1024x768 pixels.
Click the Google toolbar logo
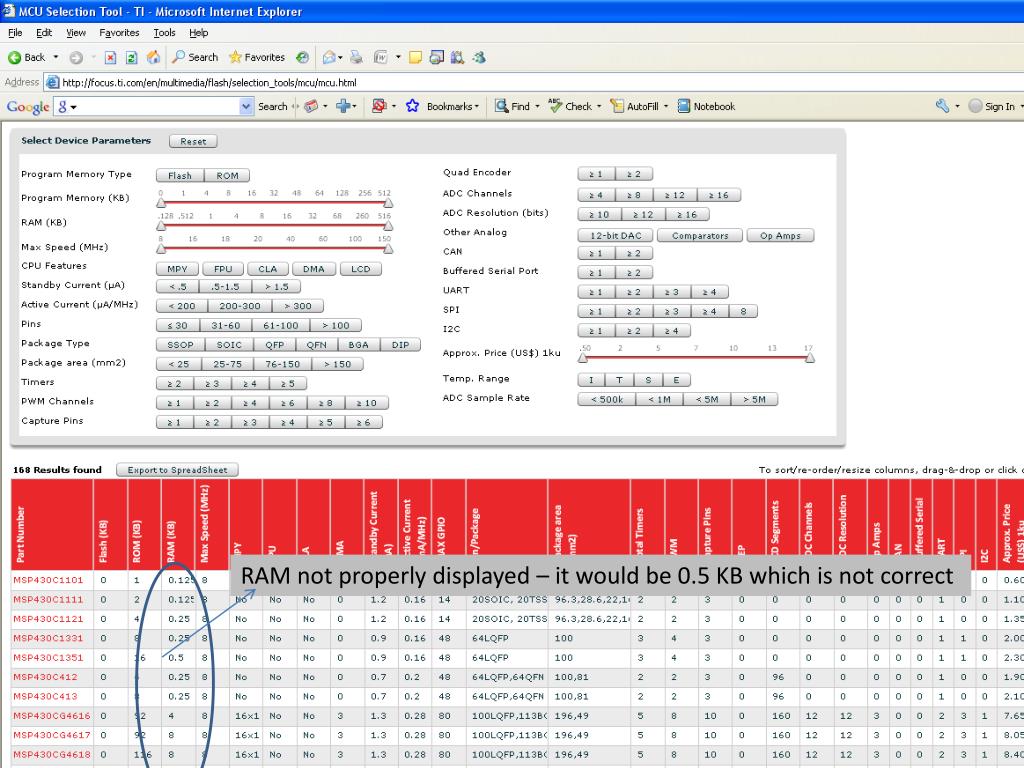pos(28,106)
